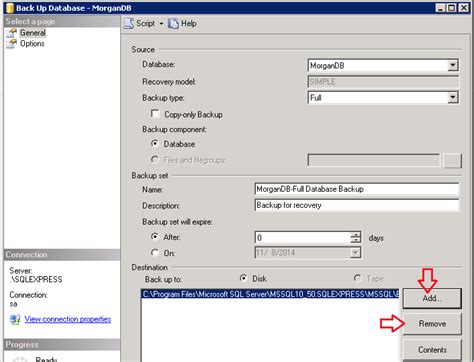Click the Add... destination button
The height and width of the screenshot is (362, 474).
(x=432, y=298)
